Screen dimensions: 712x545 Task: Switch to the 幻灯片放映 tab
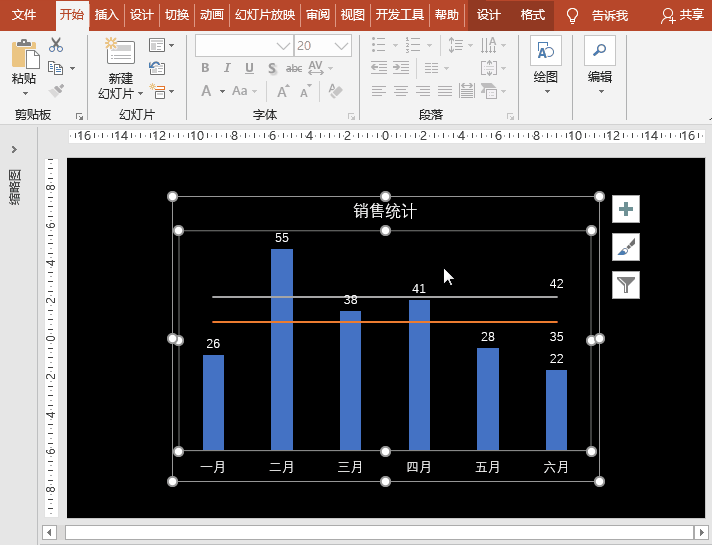point(265,15)
